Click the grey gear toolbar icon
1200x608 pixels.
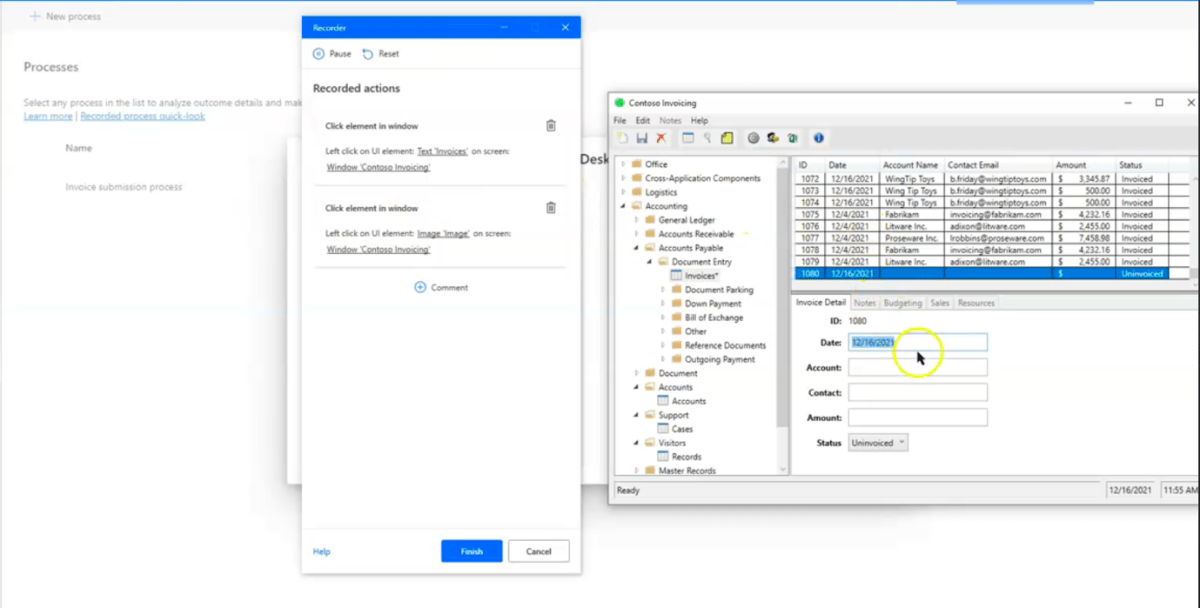(754, 138)
